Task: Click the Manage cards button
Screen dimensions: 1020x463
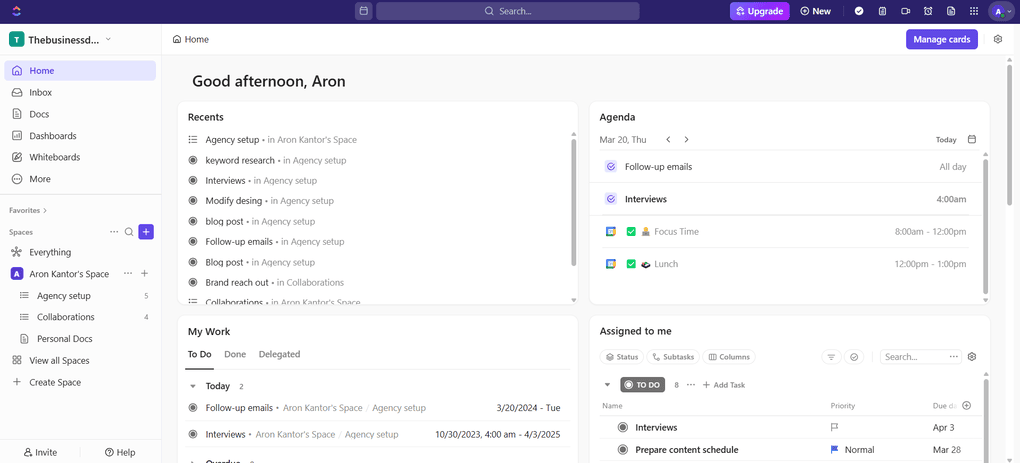Action: click(941, 39)
